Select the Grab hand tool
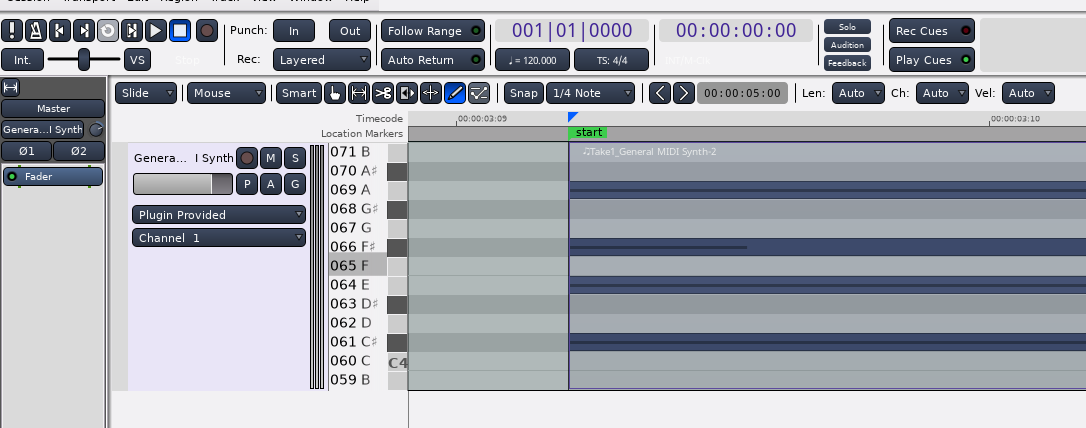The height and width of the screenshot is (428, 1086). (x=335, y=93)
